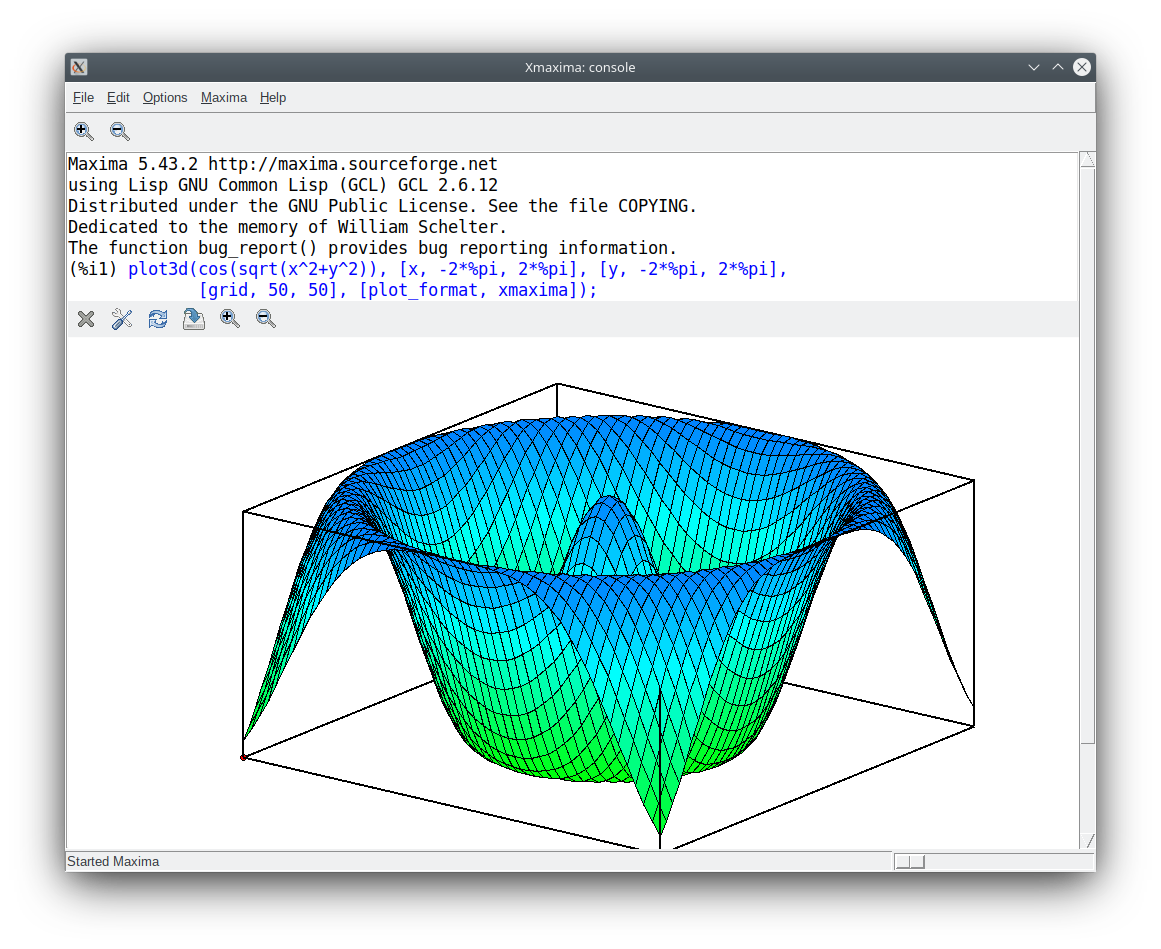Save the plot with the save icon
The width and height of the screenshot is (1161, 949).
coord(194,319)
